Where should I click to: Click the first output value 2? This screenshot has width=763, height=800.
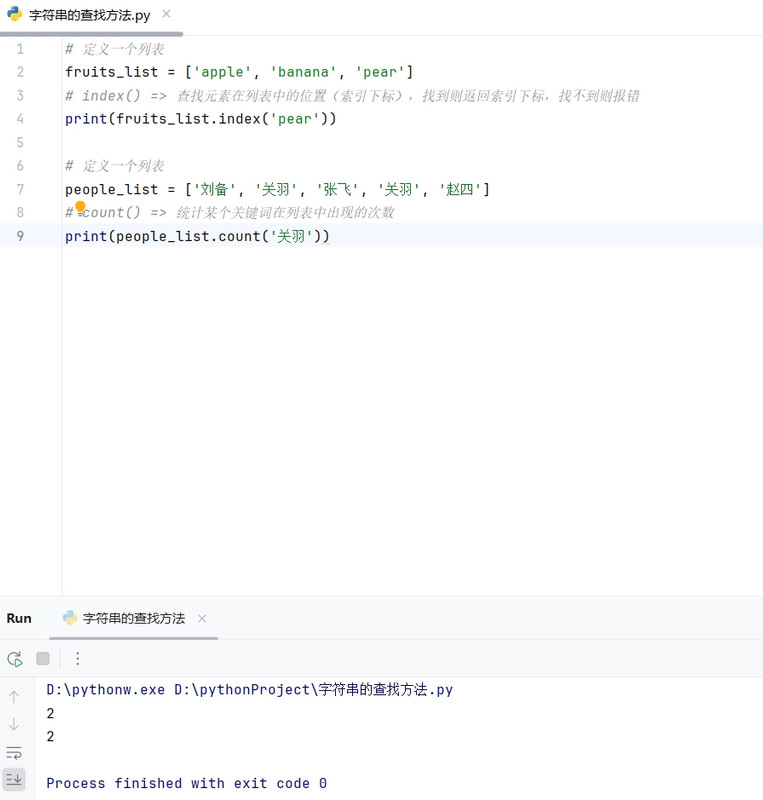click(x=50, y=713)
